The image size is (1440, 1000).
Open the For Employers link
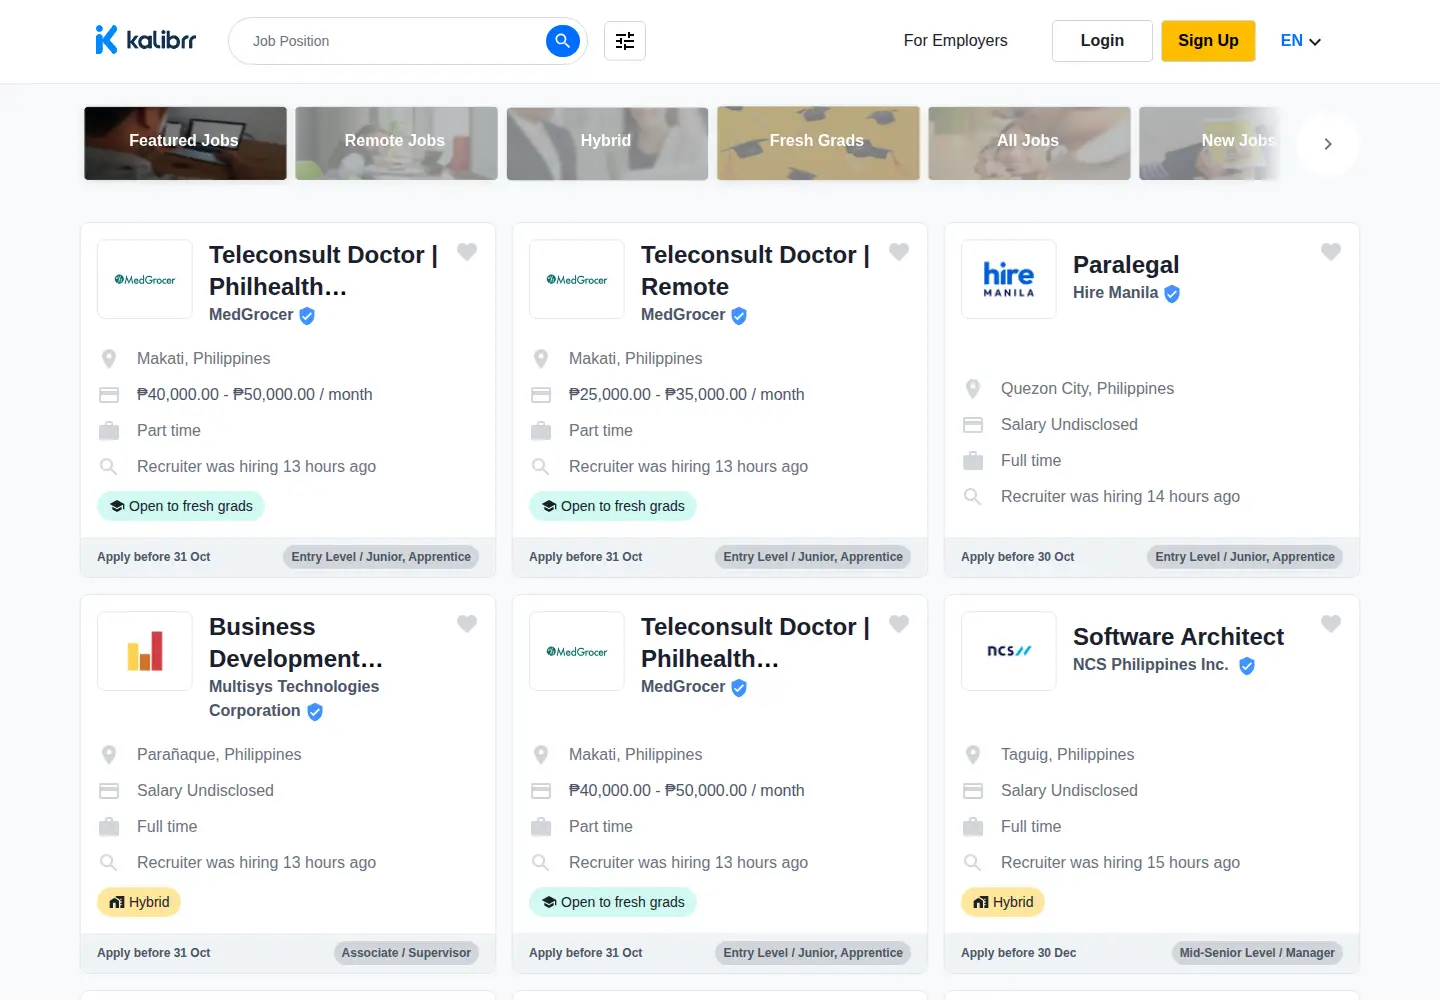click(x=956, y=41)
